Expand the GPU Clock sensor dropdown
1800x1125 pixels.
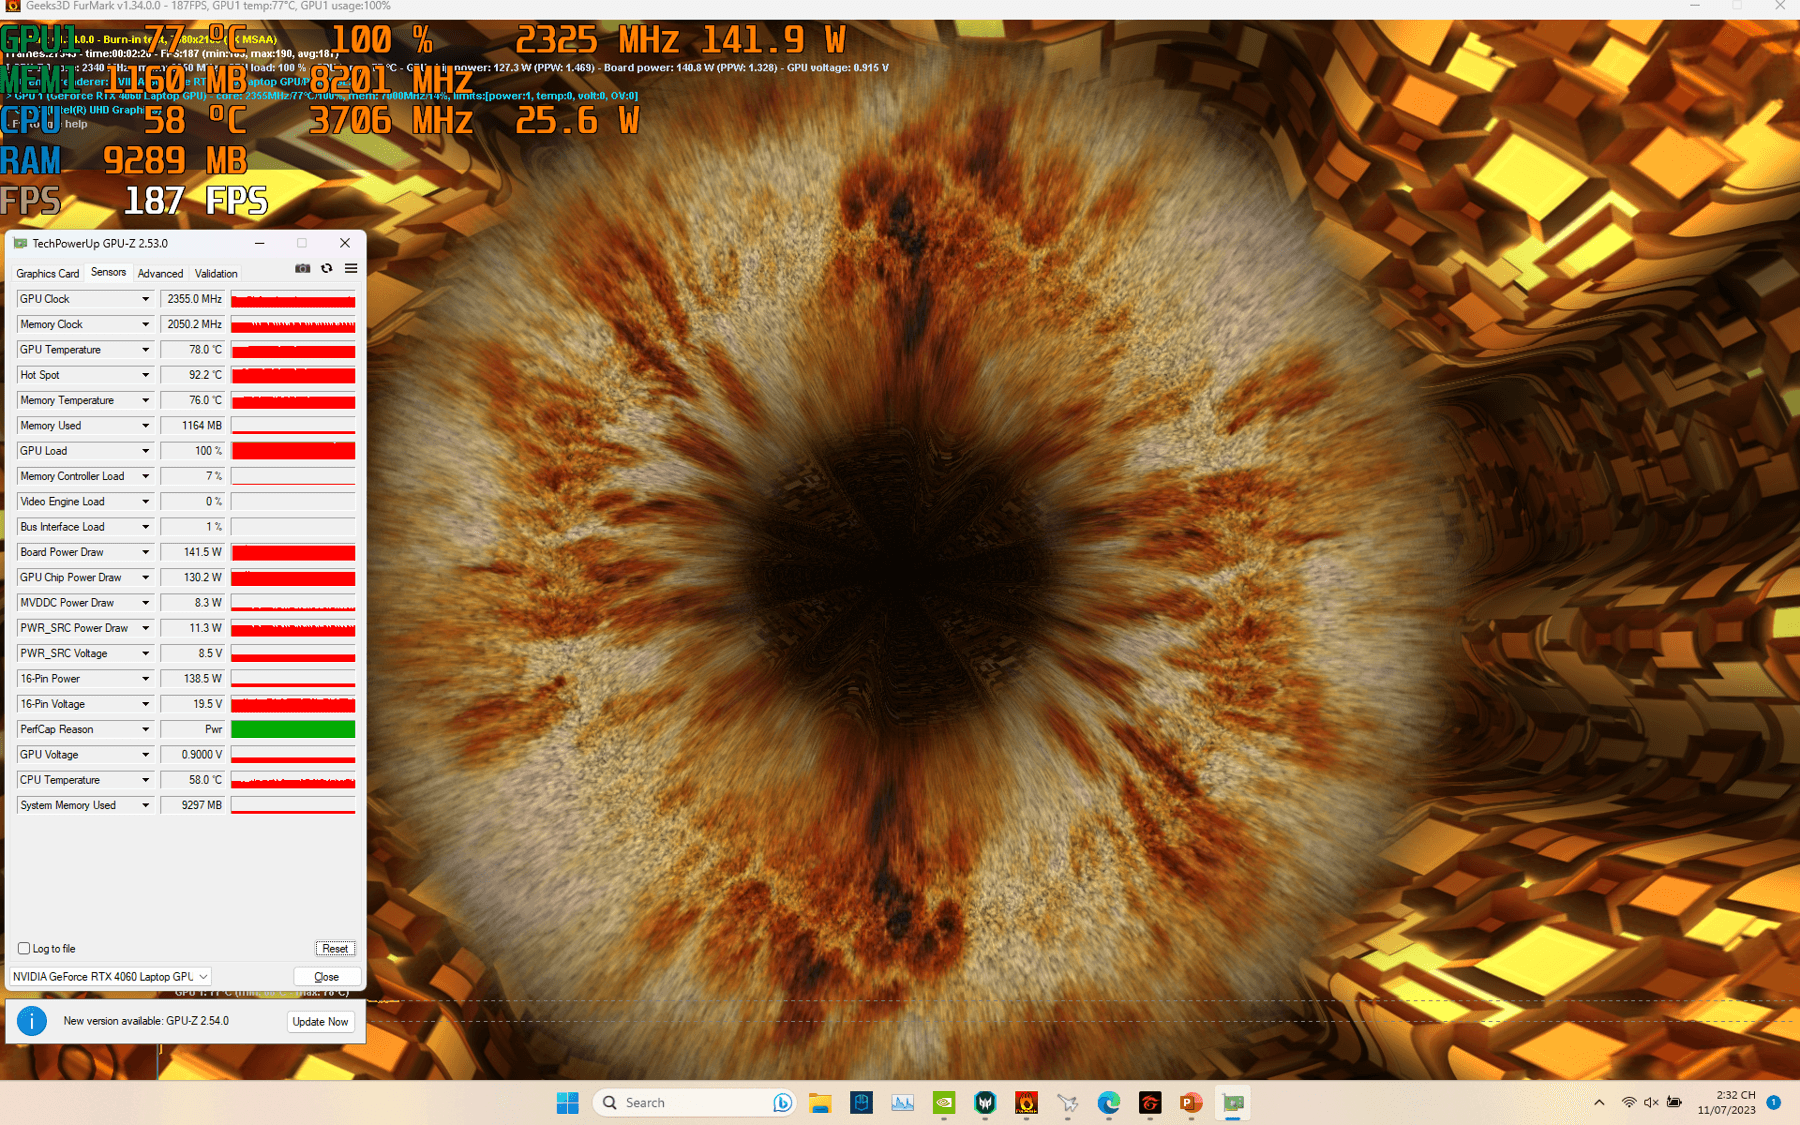coord(145,299)
